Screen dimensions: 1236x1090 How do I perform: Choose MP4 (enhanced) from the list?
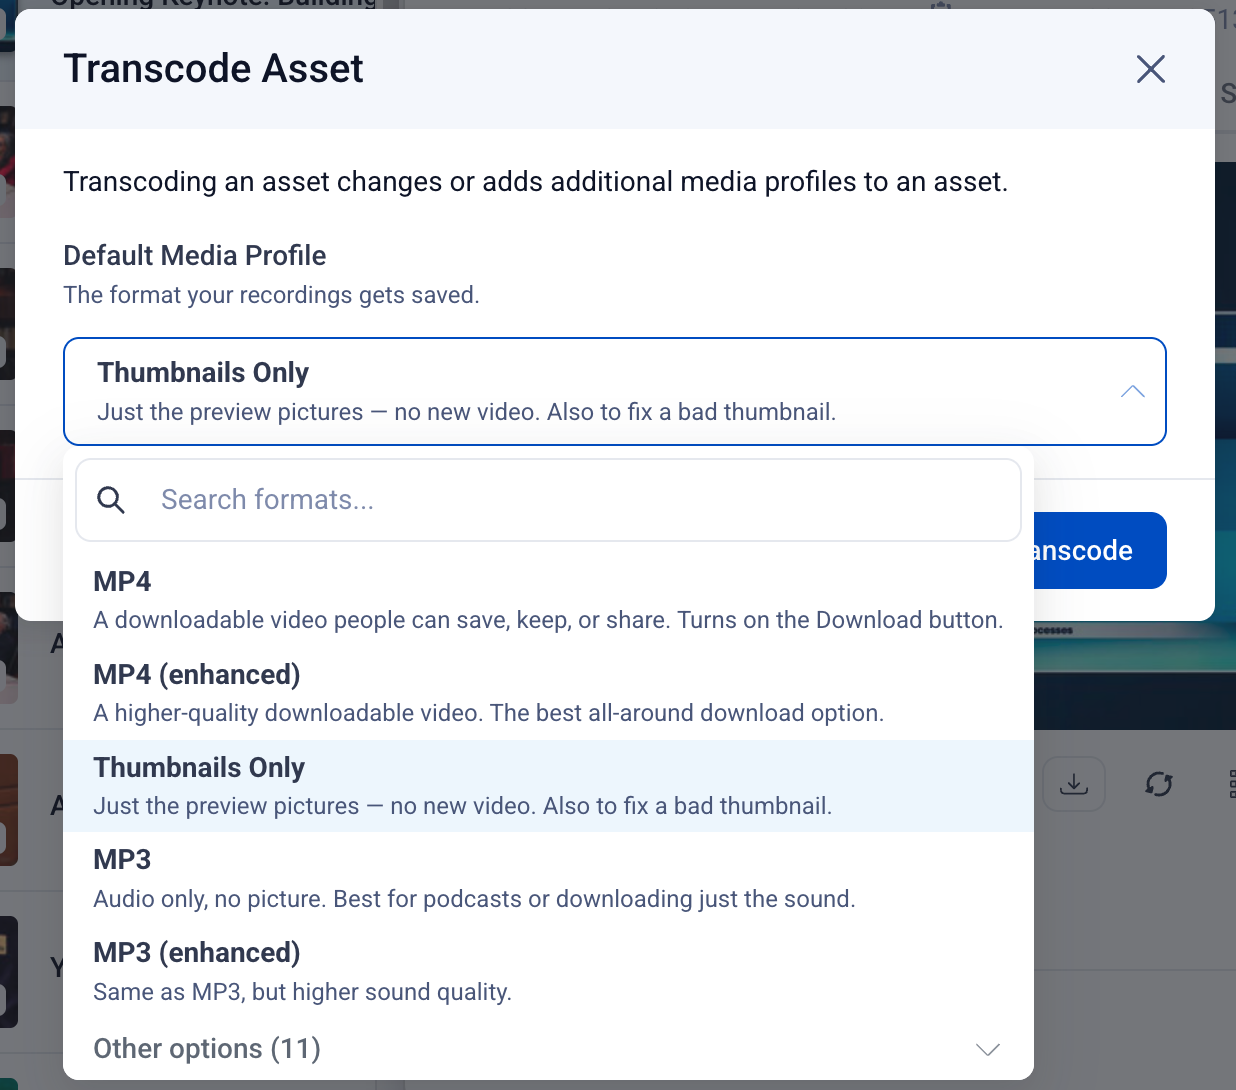coord(548,693)
